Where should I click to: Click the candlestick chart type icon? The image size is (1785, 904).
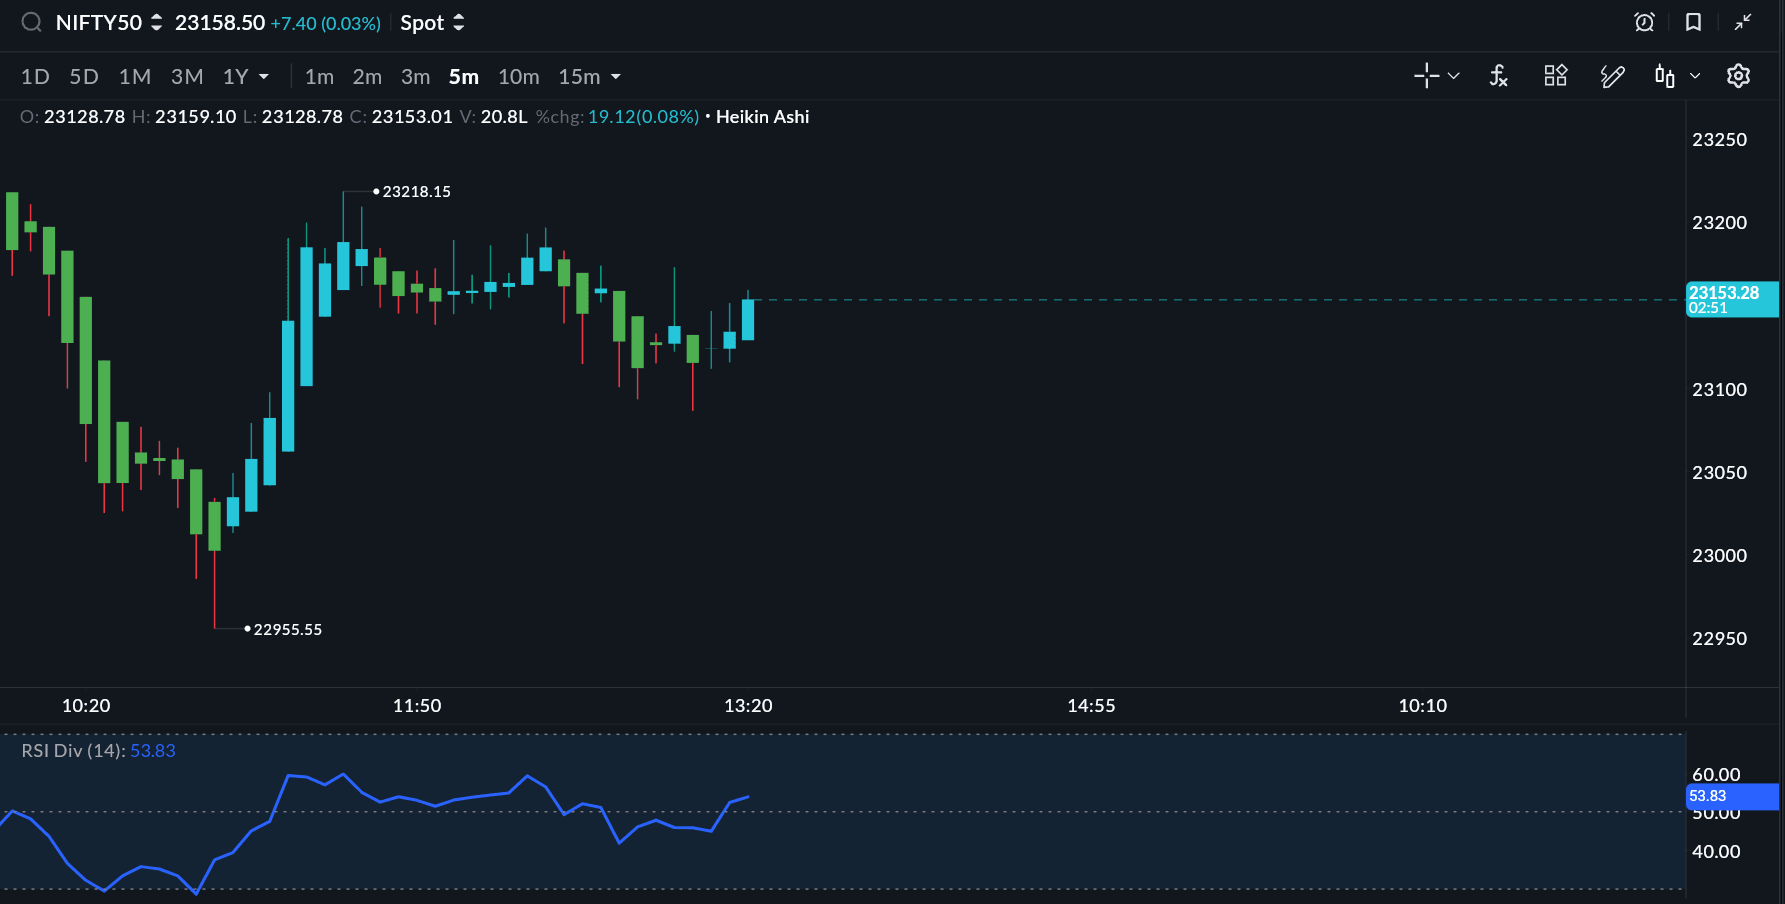coord(1664,76)
